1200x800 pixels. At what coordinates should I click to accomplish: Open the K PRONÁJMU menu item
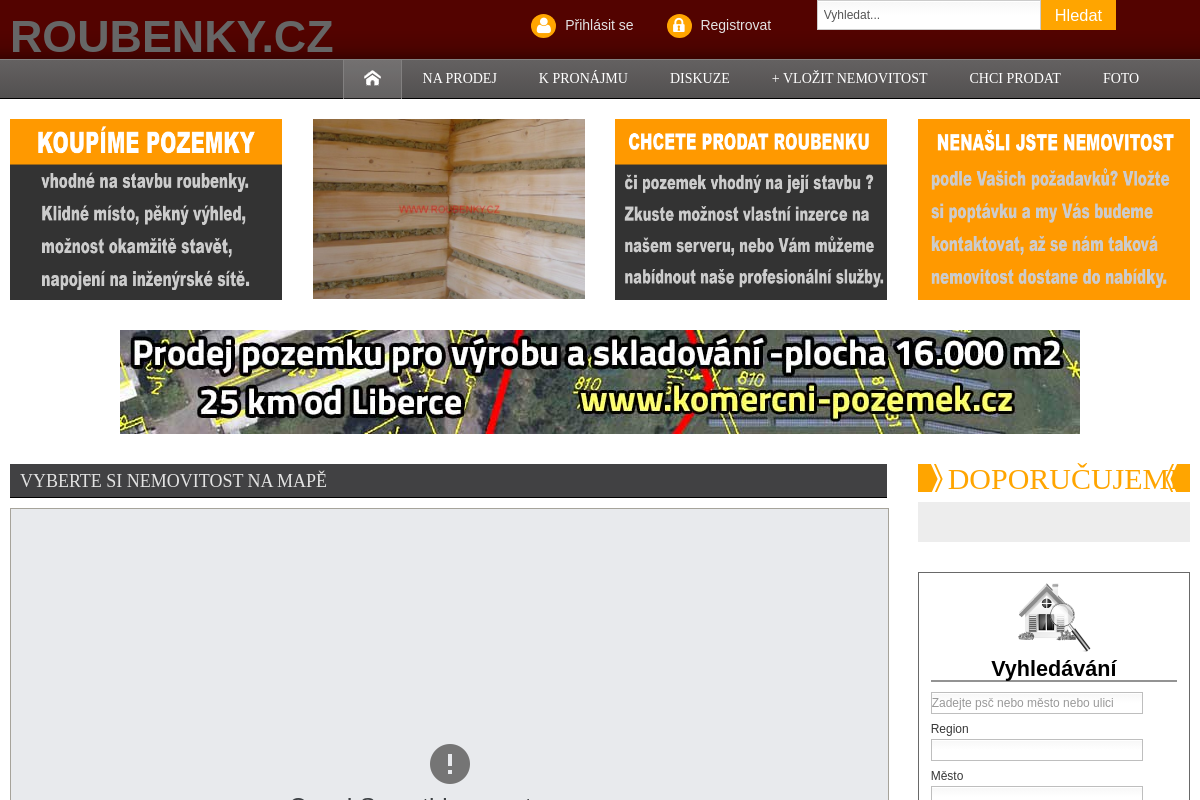[x=583, y=78]
